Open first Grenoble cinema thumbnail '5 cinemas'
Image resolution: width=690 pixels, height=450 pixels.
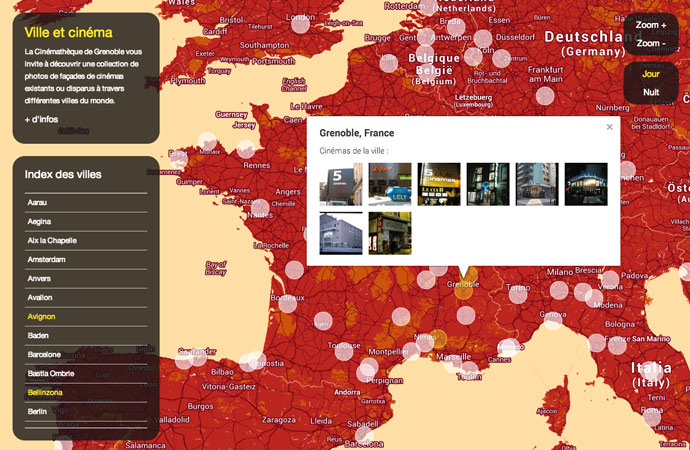tap(341, 184)
